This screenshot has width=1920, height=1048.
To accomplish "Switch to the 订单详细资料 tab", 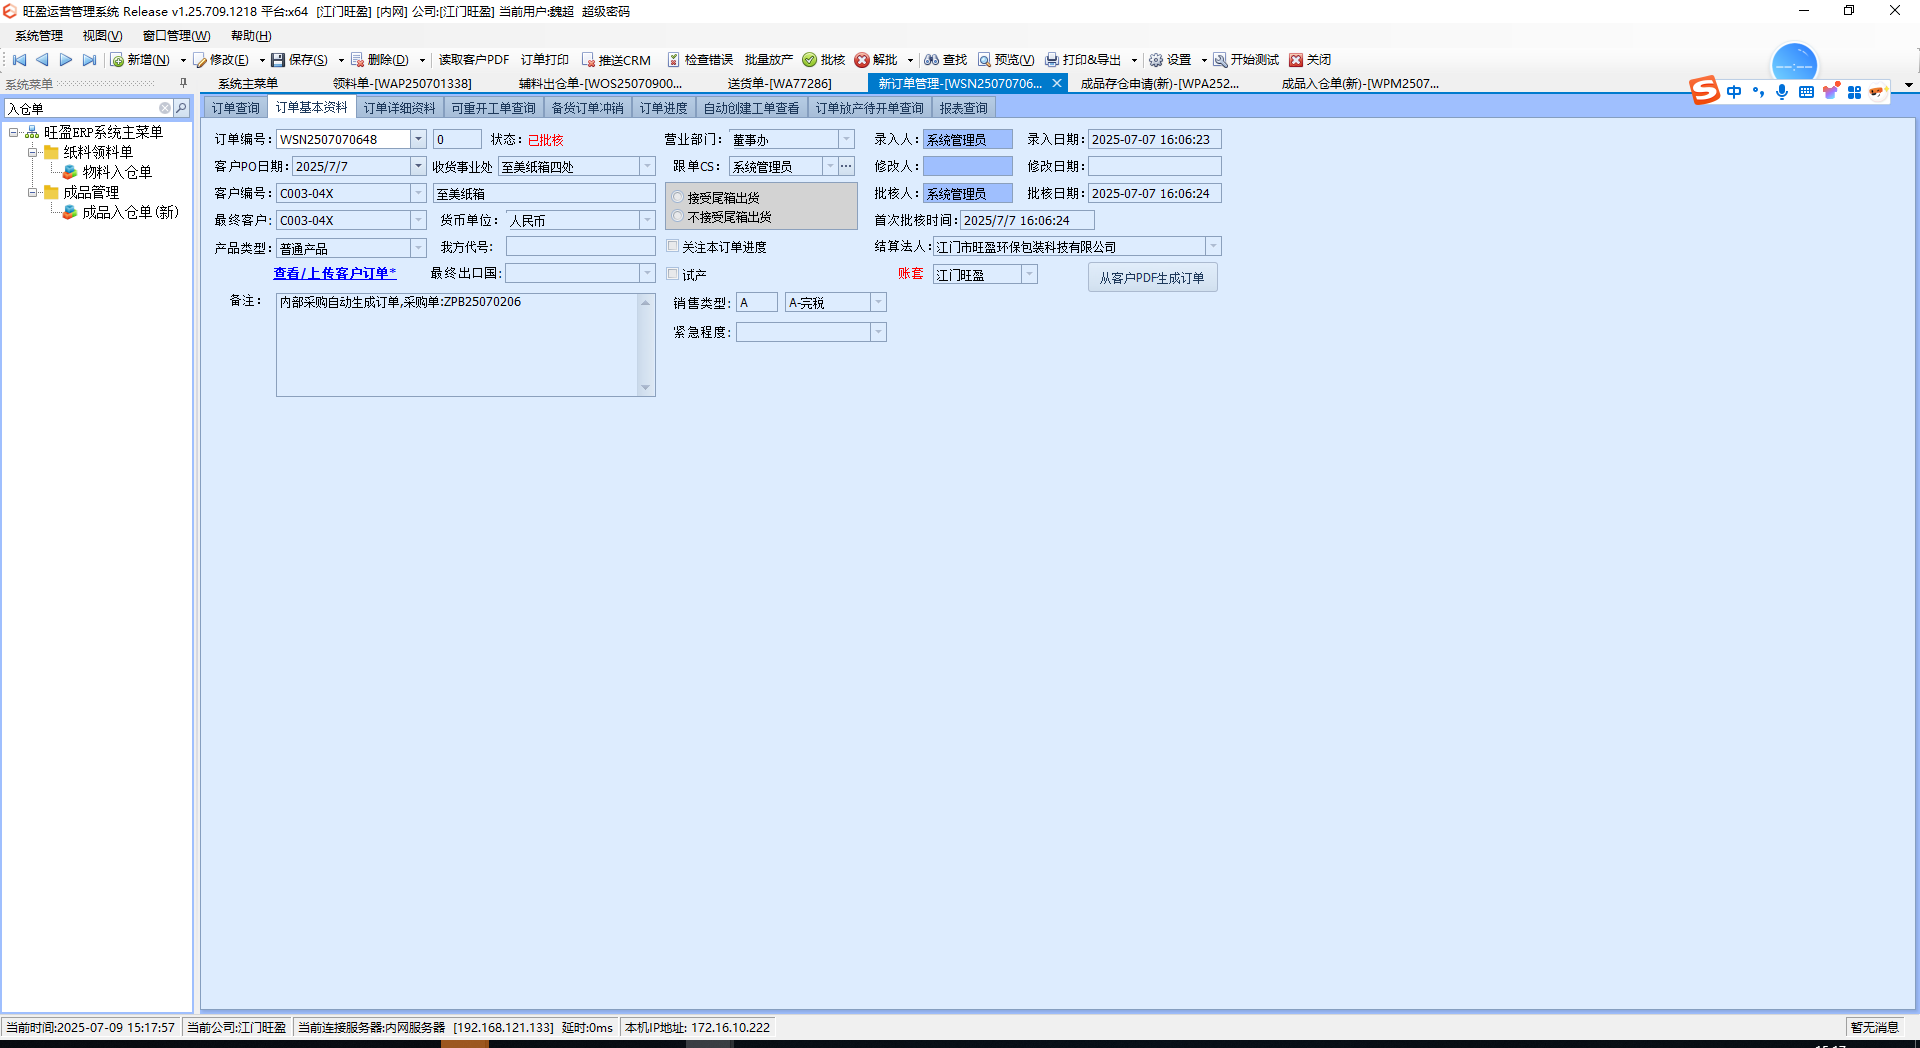I will [x=399, y=108].
